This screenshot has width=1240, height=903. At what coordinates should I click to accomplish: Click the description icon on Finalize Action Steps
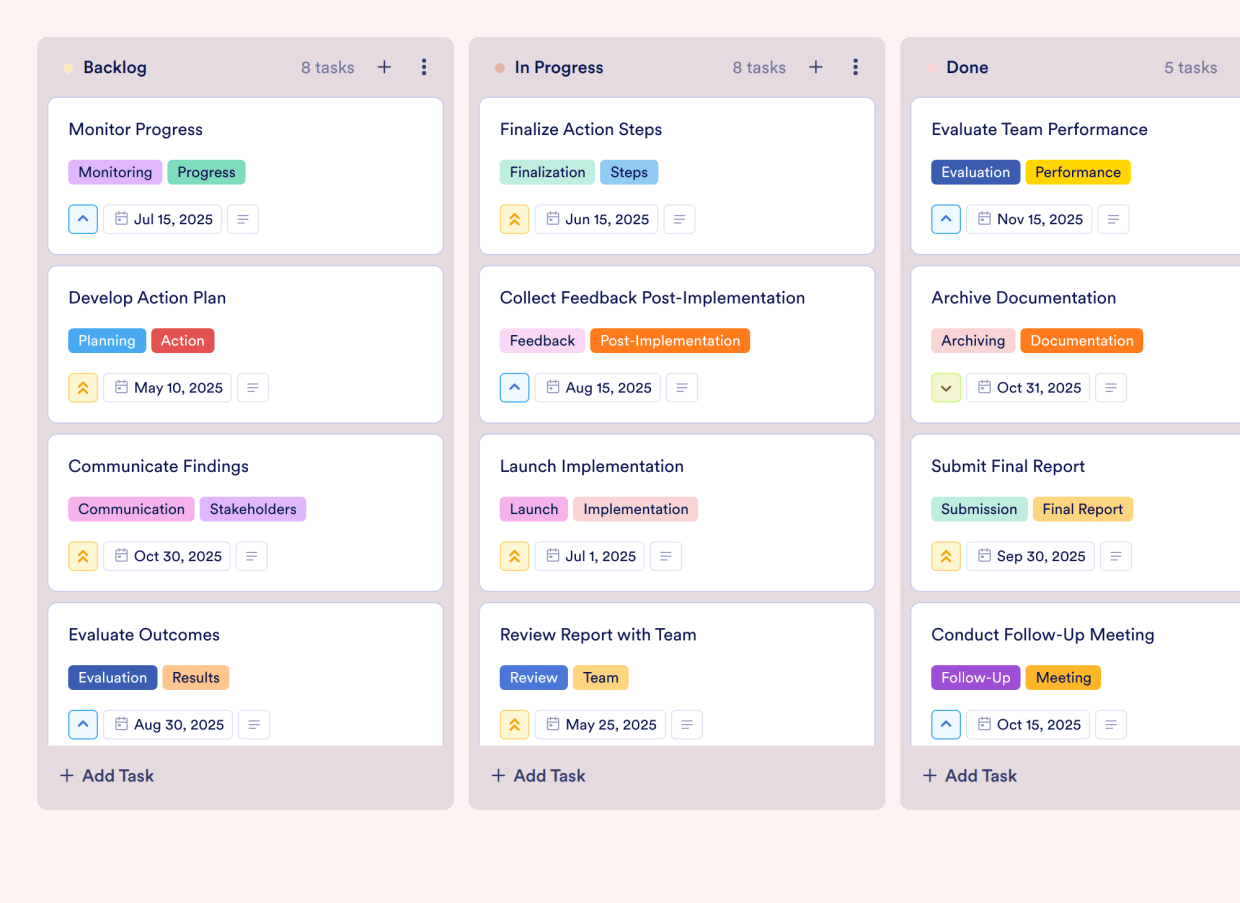click(679, 219)
